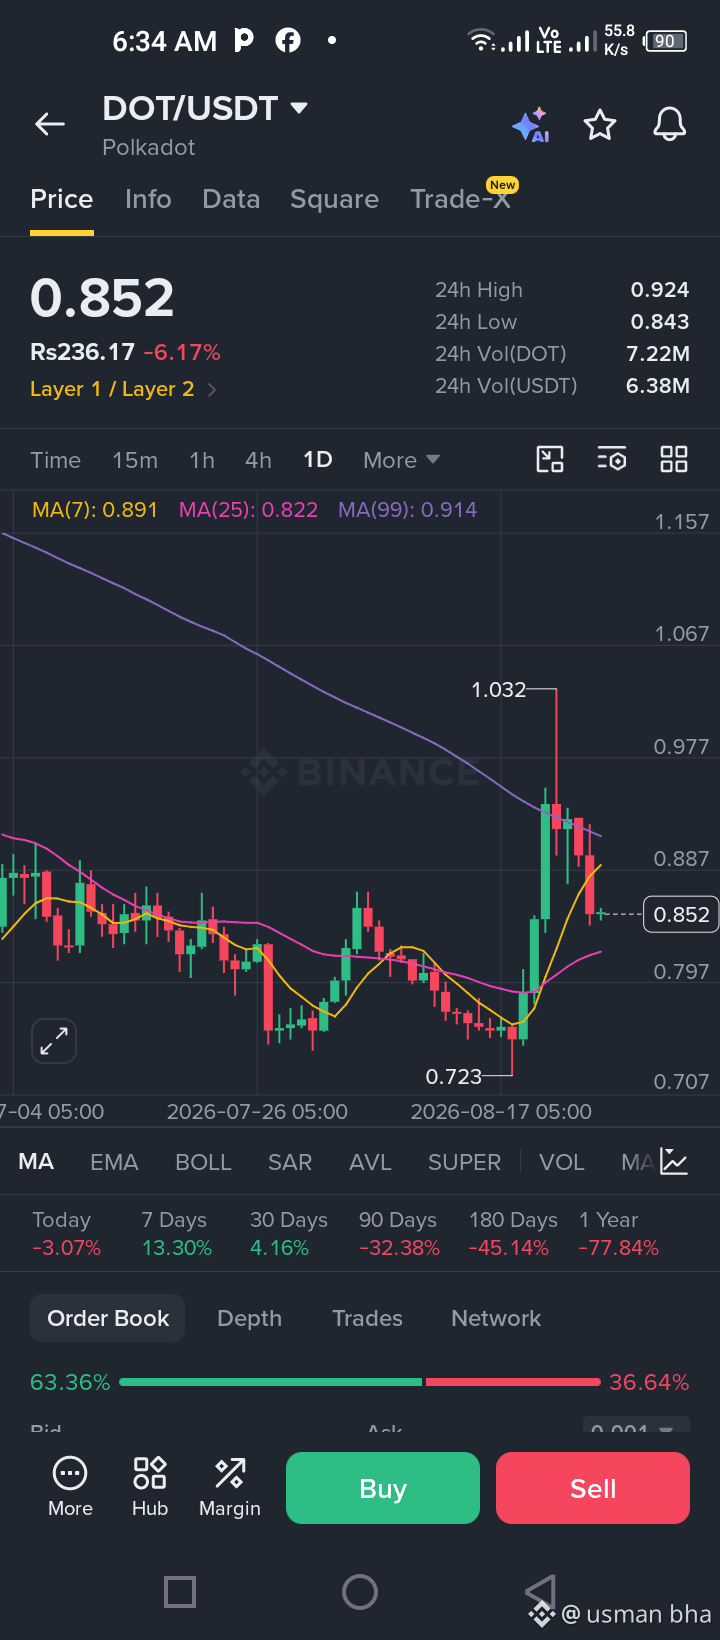Select the Time chart interval
Viewport: 720px width, 1640px height.
click(x=55, y=460)
